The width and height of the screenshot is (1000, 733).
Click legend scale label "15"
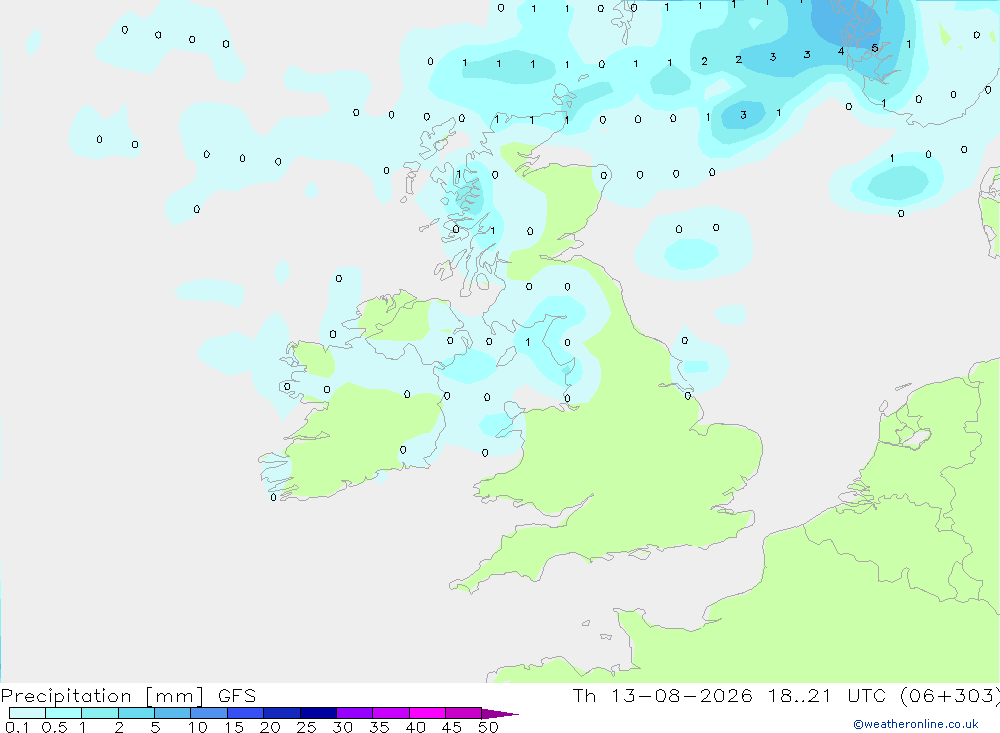[233, 727]
